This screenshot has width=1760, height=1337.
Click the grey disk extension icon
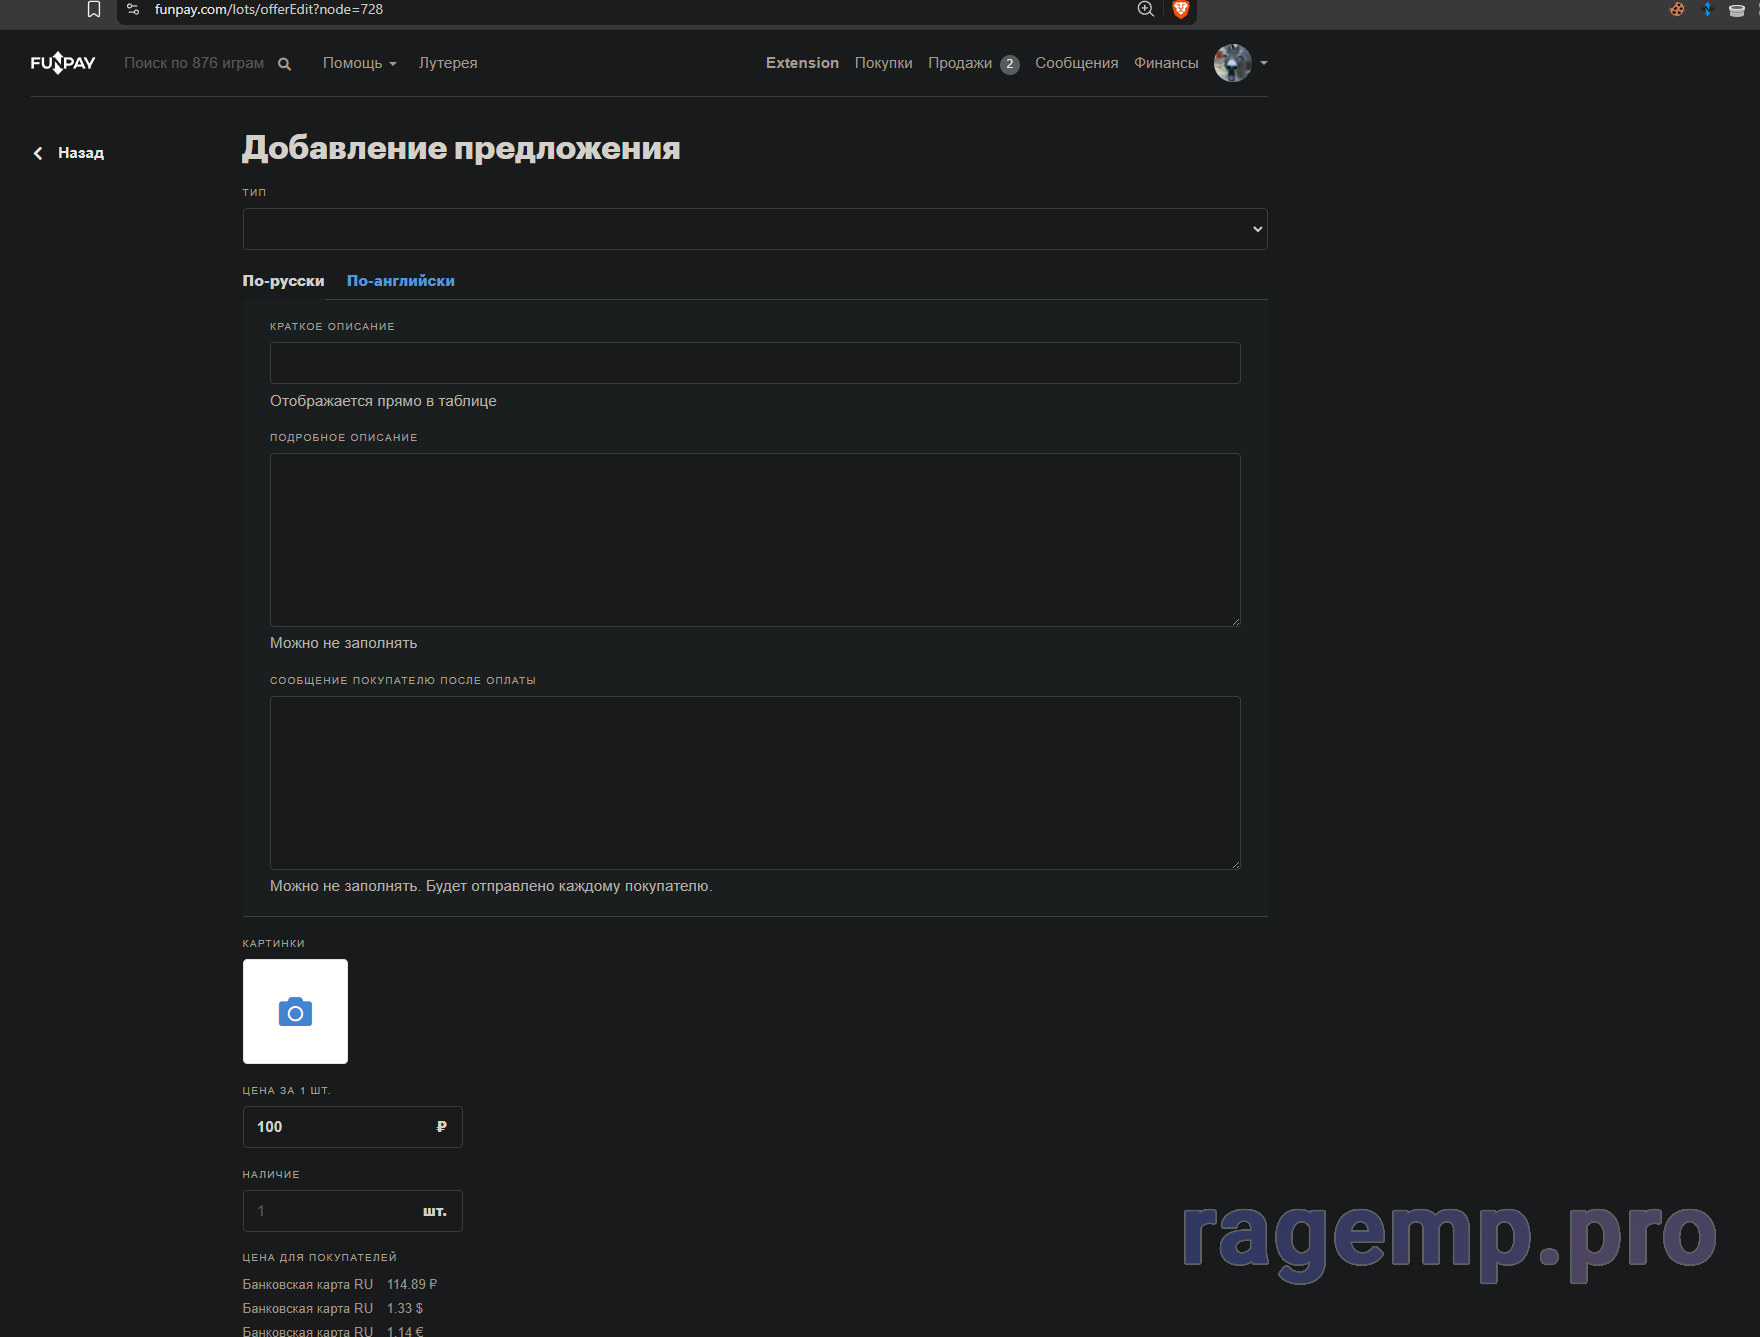point(1737,10)
